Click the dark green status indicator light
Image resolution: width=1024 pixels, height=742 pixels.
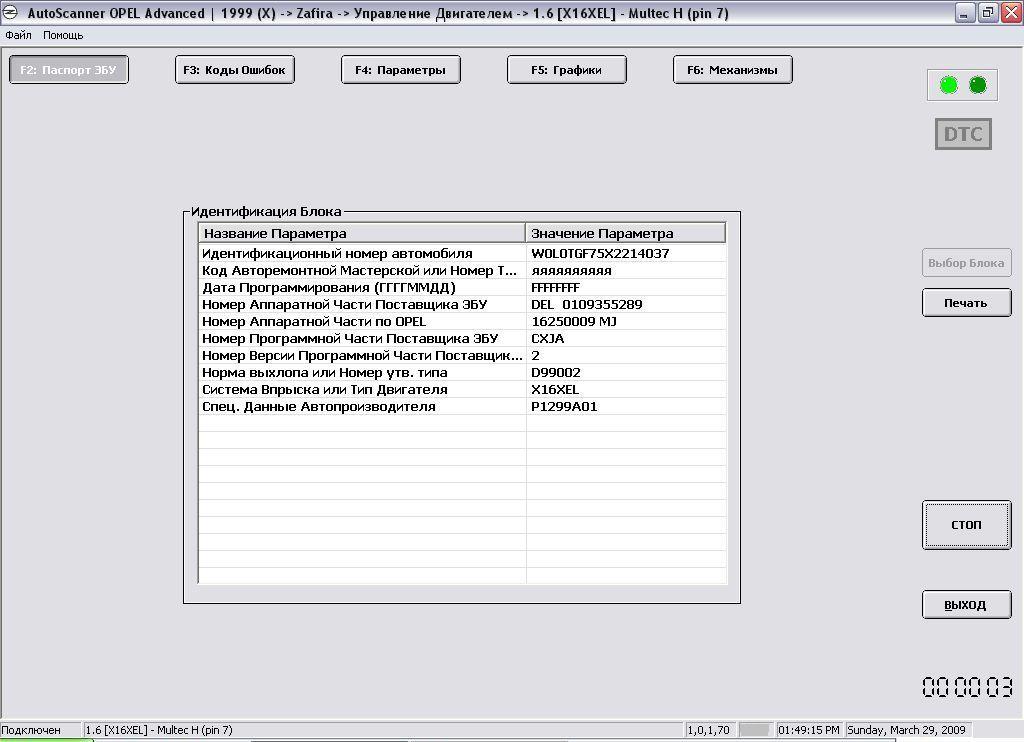coord(978,86)
